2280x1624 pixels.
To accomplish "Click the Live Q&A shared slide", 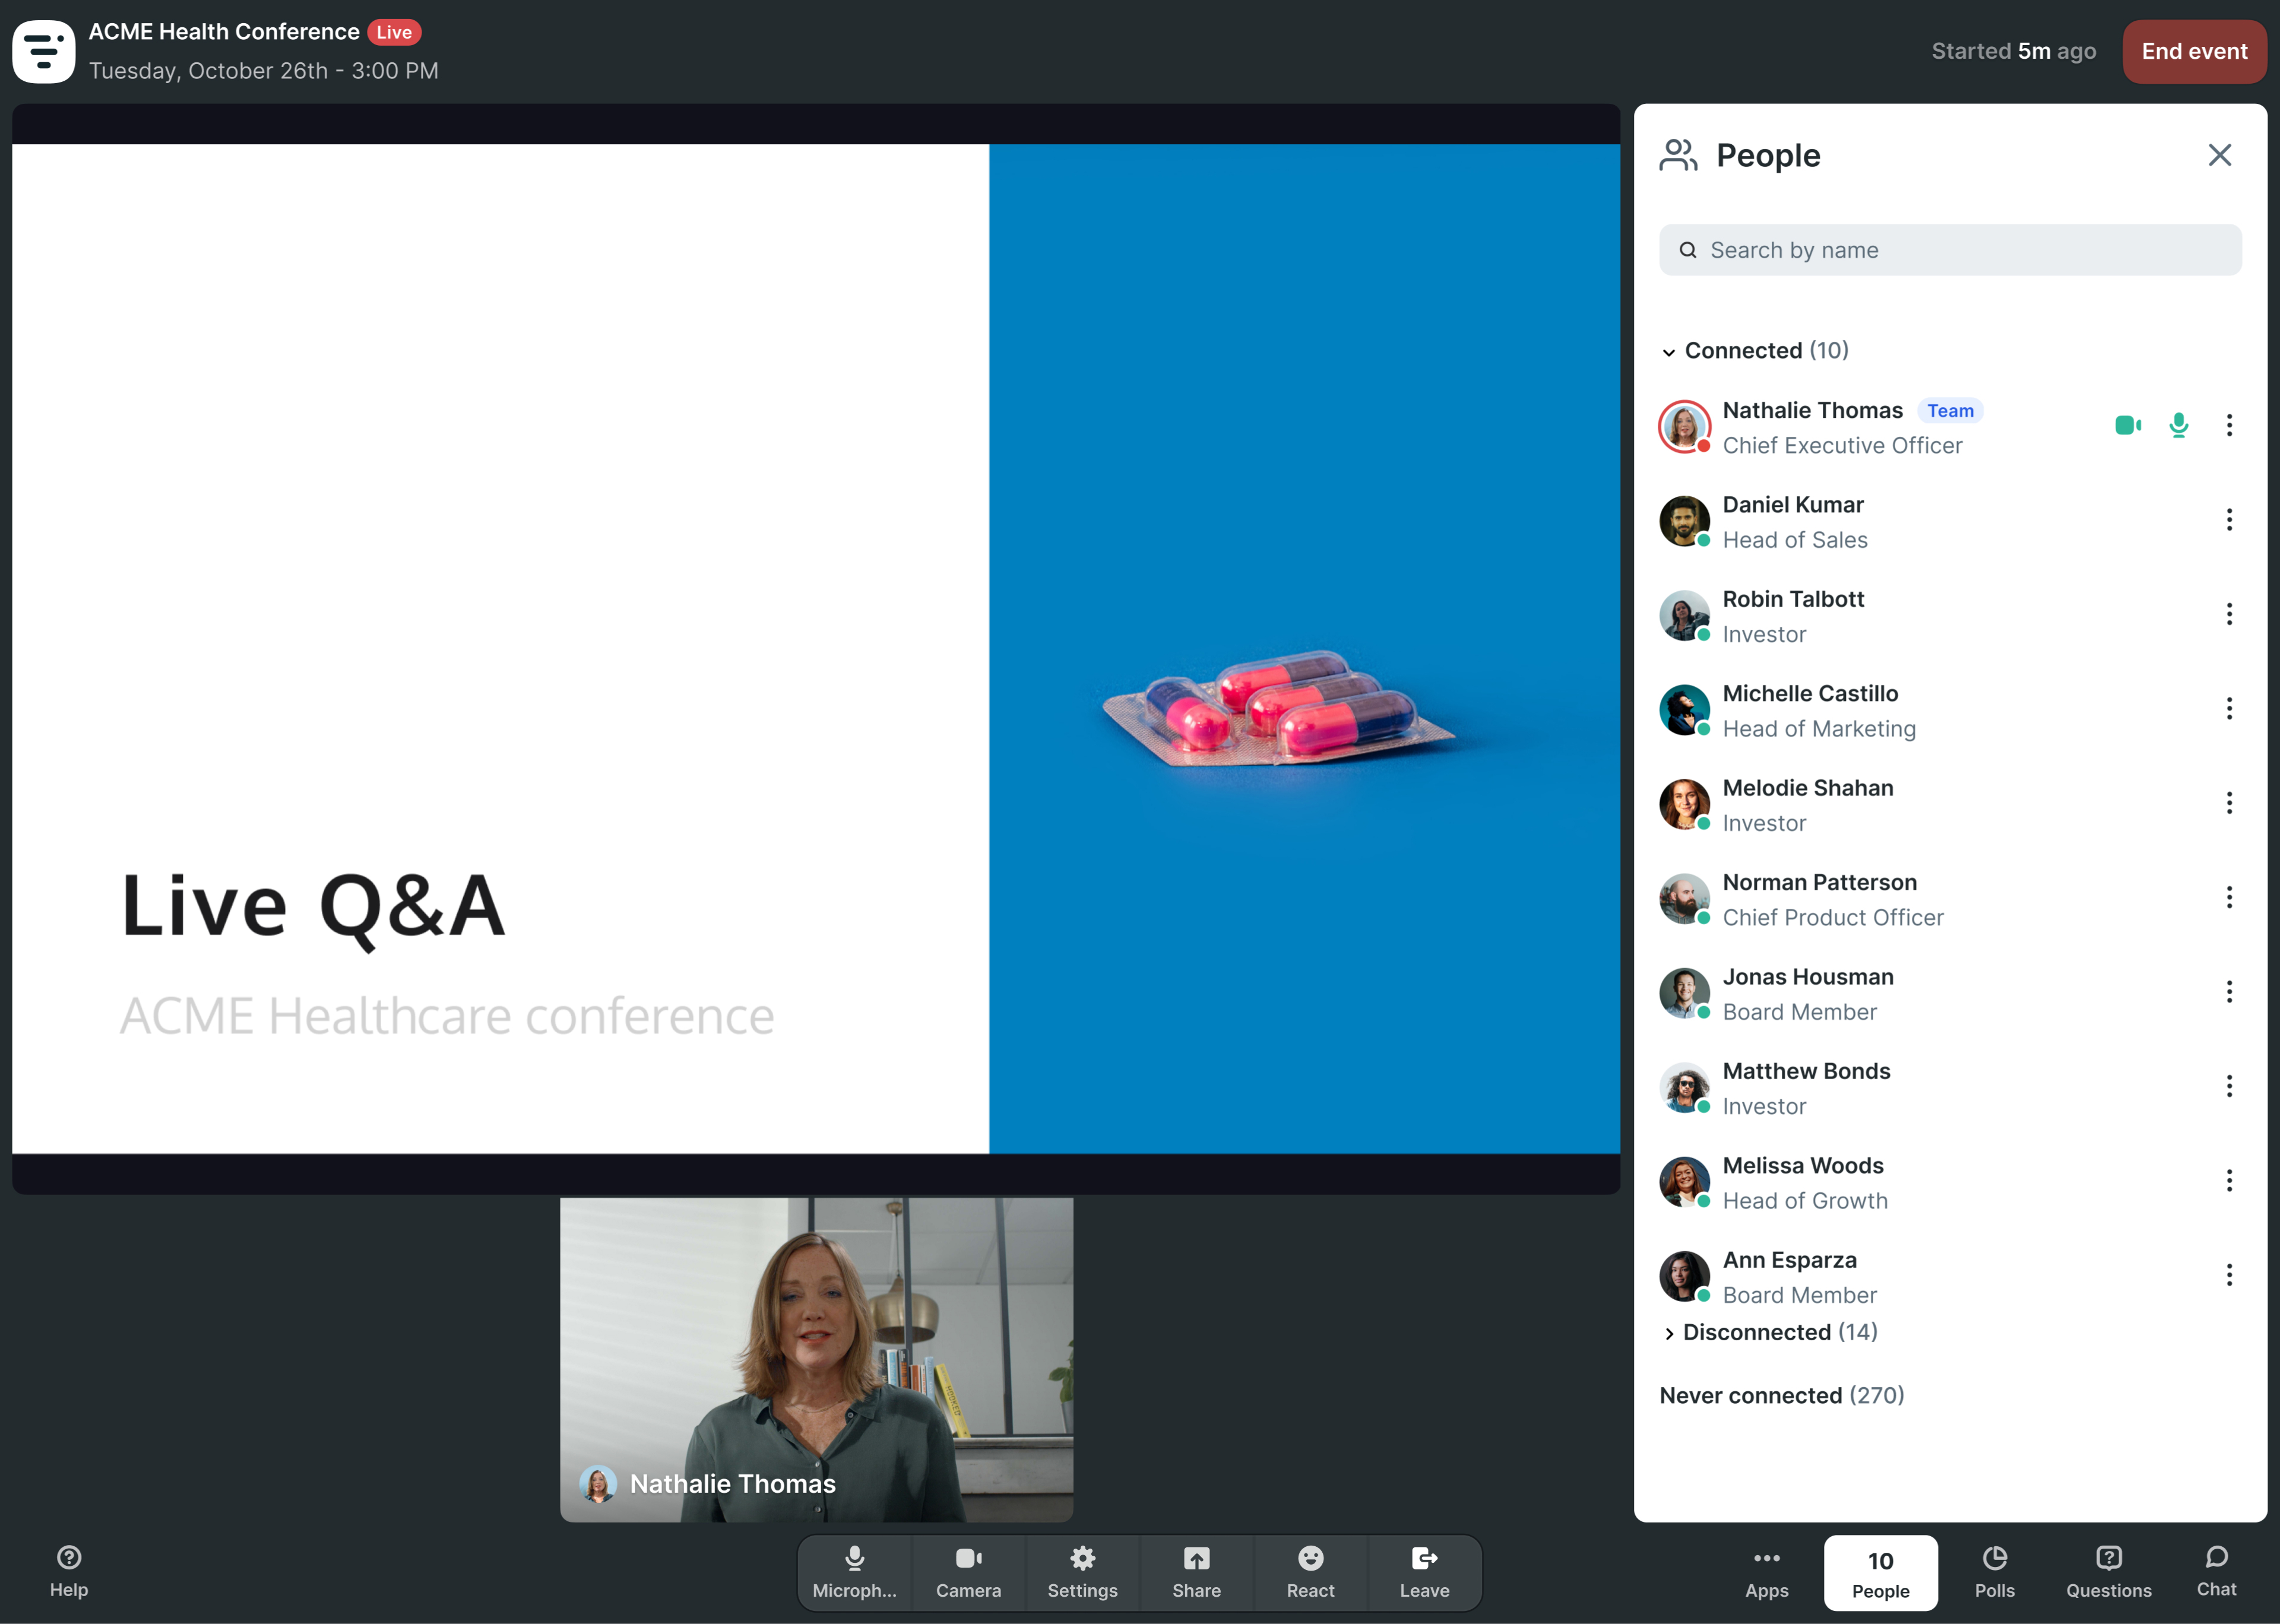I will coord(816,649).
